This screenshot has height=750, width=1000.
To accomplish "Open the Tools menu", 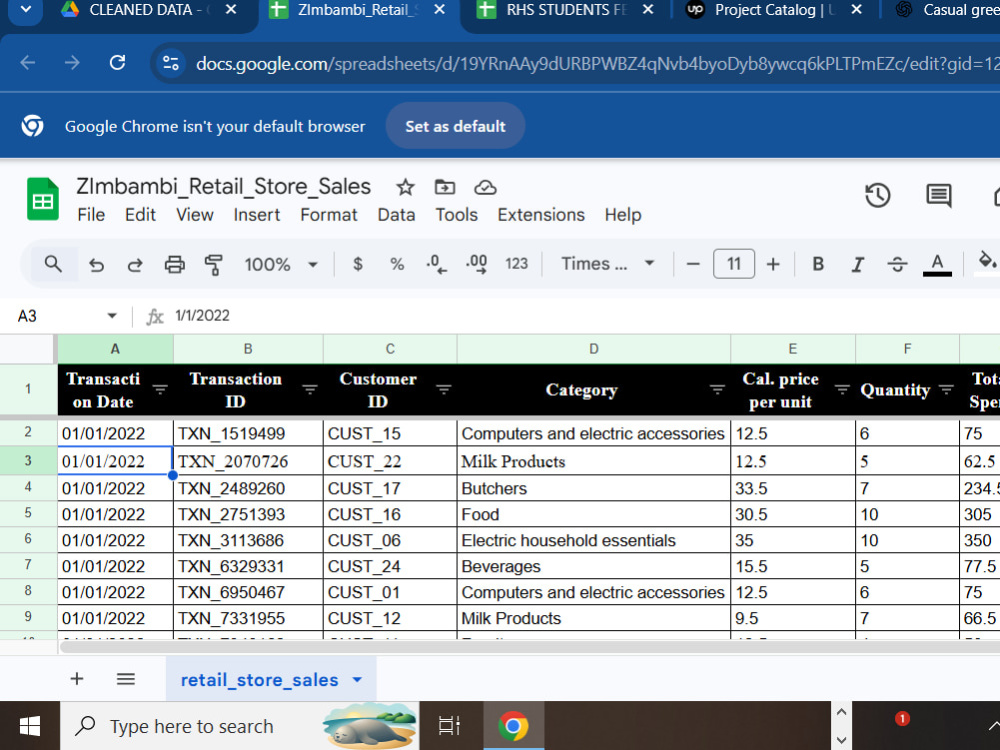I will point(457,215).
